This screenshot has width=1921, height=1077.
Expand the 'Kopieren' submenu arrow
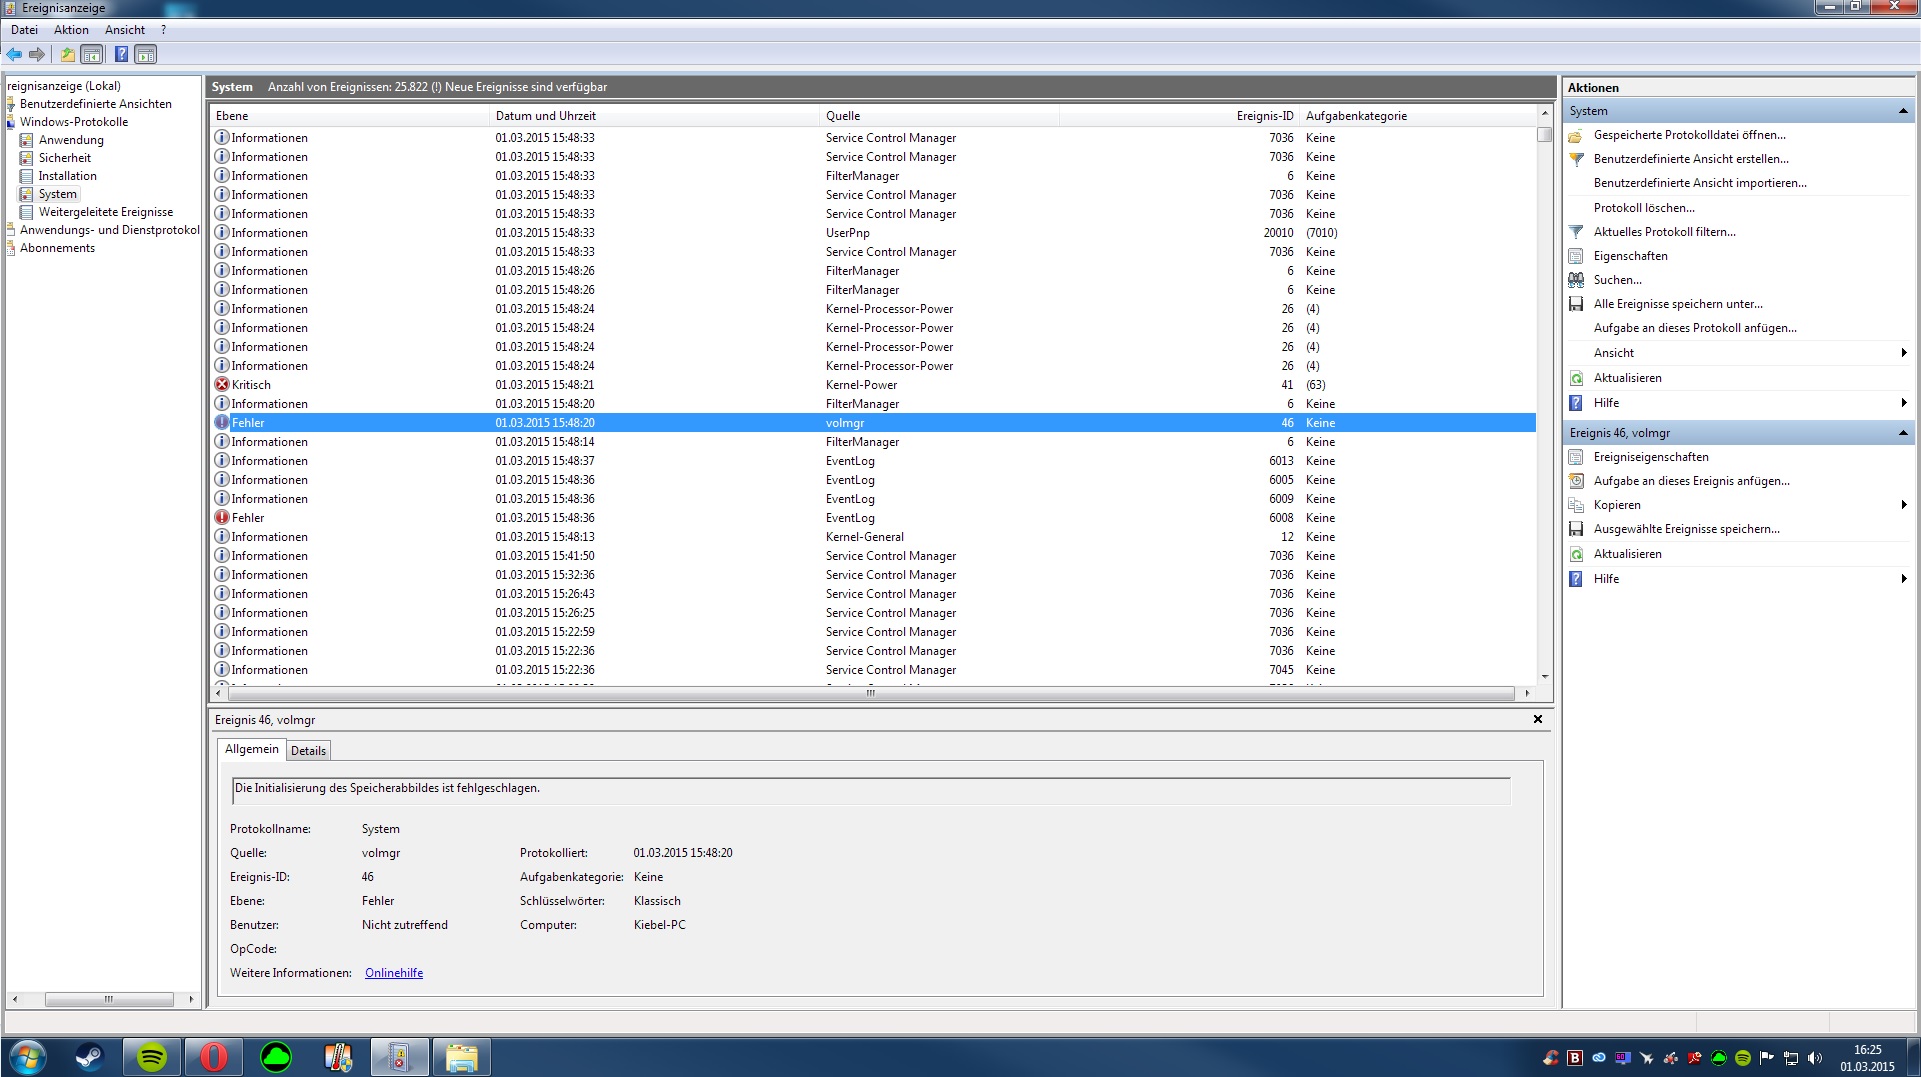1903,505
